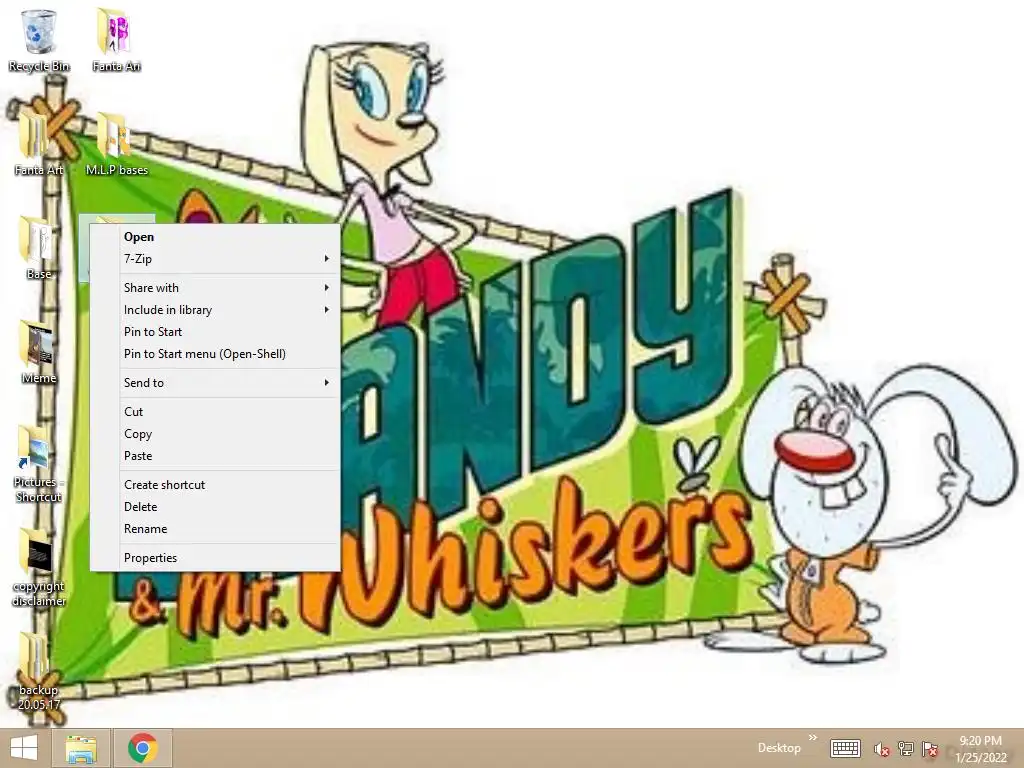Expand the Desktop toolbar chevron
The width and height of the screenshot is (1024, 768).
[x=812, y=738]
